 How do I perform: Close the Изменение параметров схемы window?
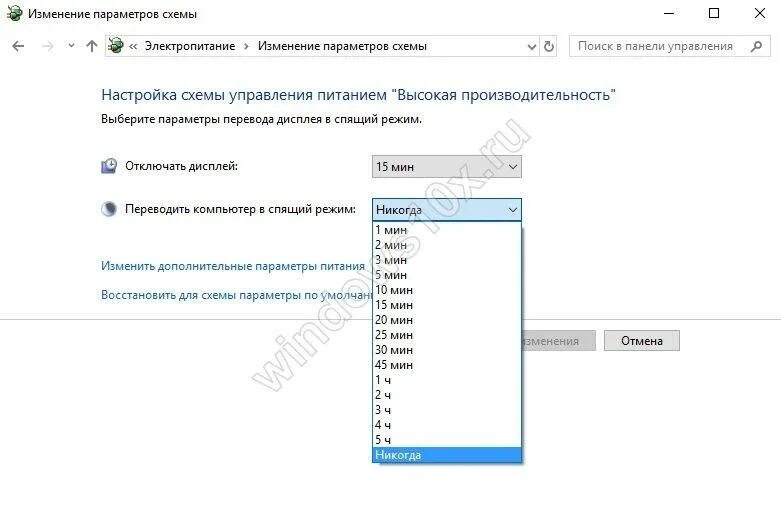pos(760,13)
